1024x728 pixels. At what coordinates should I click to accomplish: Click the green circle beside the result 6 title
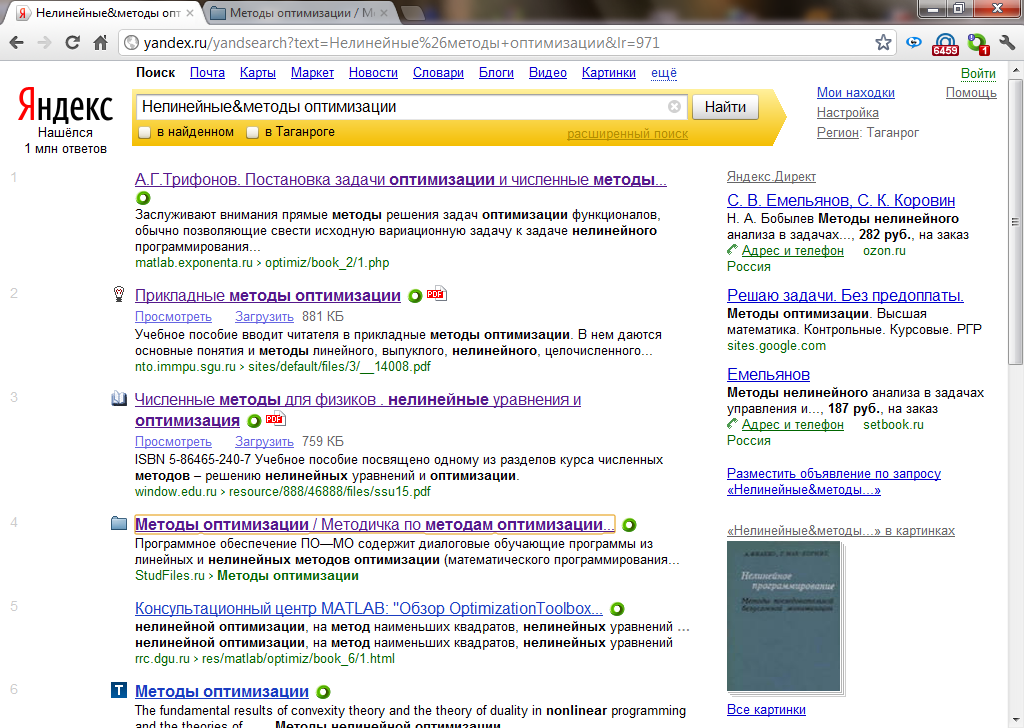click(323, 692)
